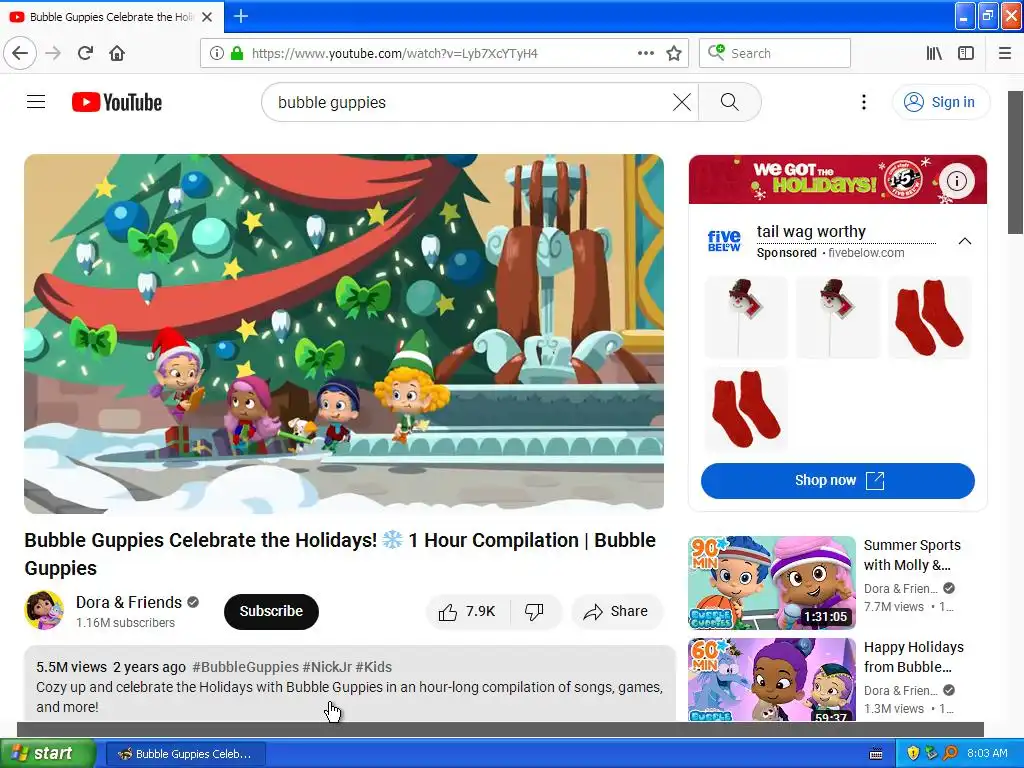Open the red socks product in second row

pos(746,408)
